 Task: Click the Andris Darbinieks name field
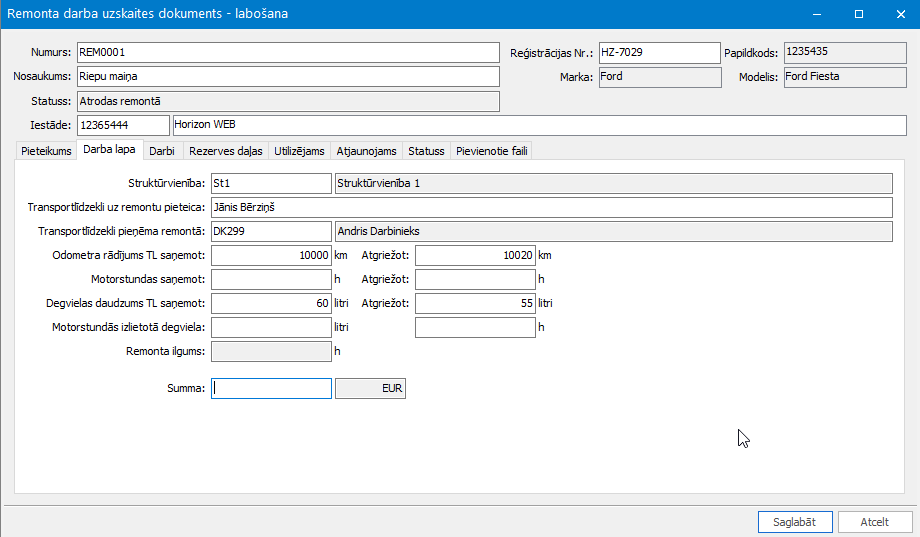click(x=614, y=231)
